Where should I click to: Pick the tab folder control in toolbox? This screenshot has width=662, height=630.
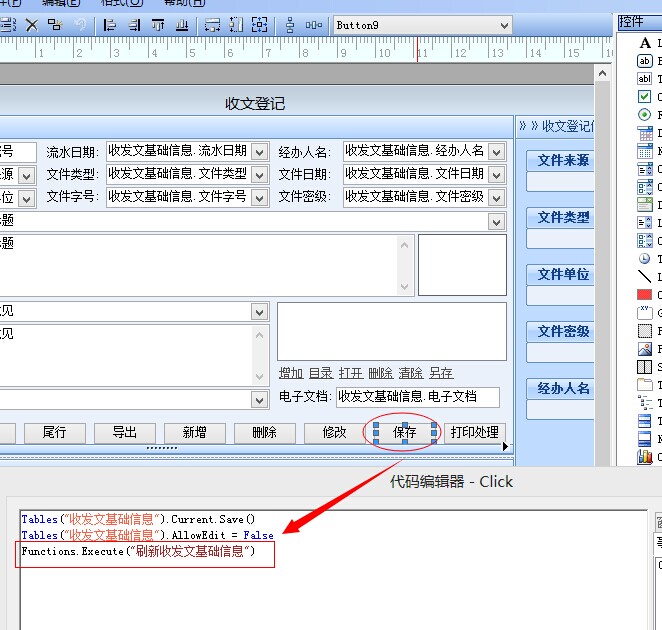point(645,385)
